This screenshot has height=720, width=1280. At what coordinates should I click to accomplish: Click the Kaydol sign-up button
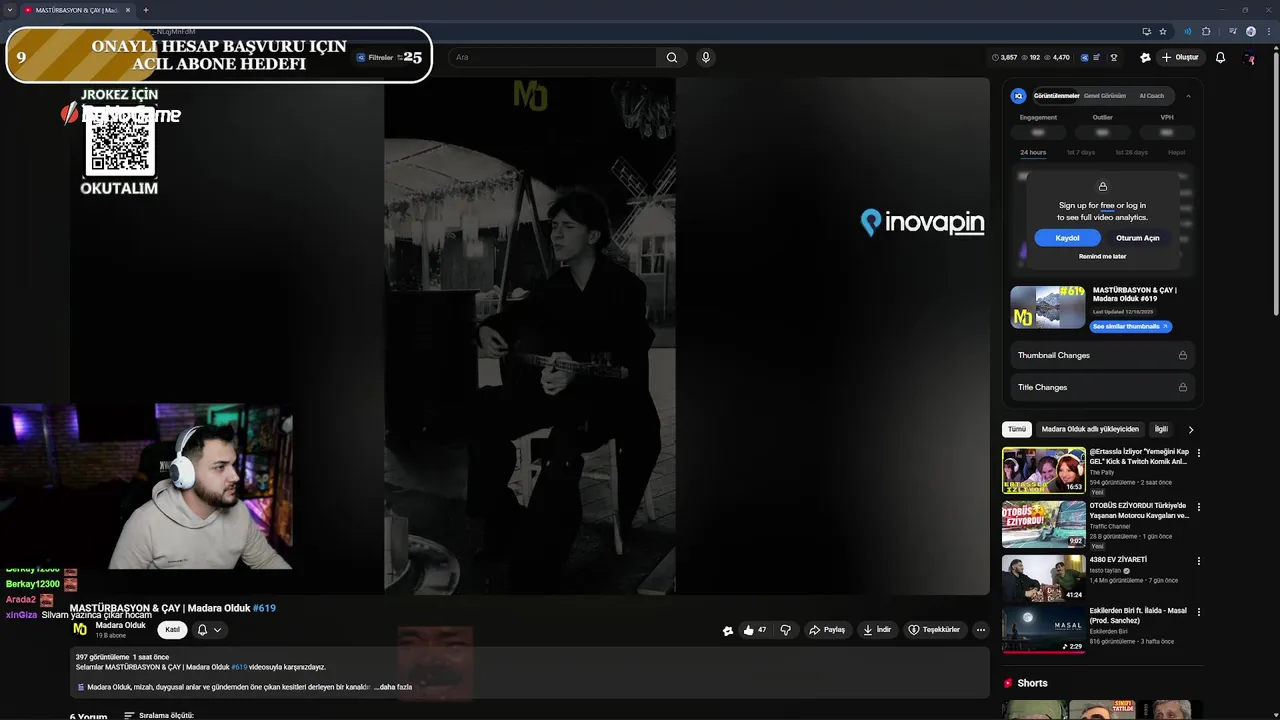pos(1067,238)
